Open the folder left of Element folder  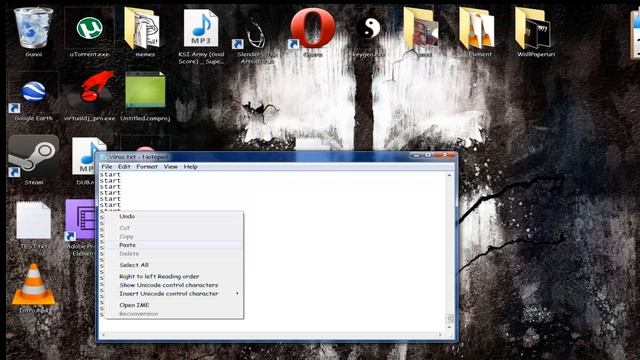pos(420,28)
